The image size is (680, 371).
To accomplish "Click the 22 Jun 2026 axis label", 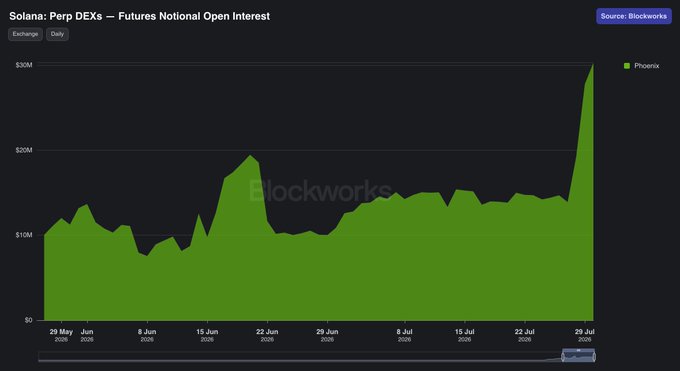I will tap(267, 335).
